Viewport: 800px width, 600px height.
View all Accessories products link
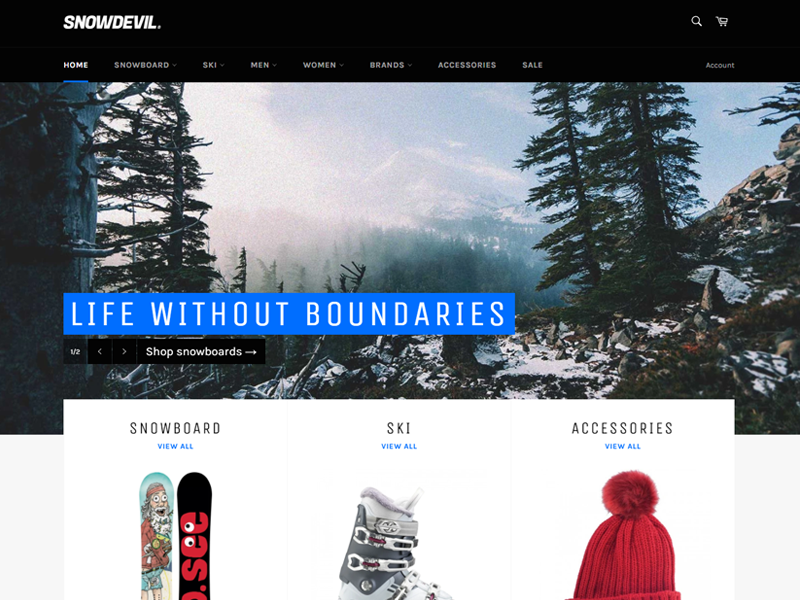click(622, 446)
